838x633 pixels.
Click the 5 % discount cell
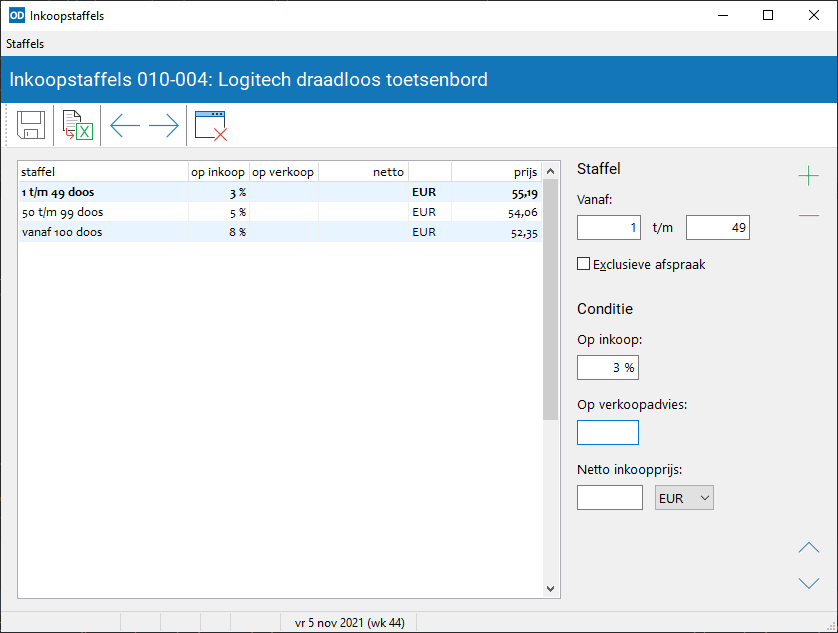click(219, 212)
